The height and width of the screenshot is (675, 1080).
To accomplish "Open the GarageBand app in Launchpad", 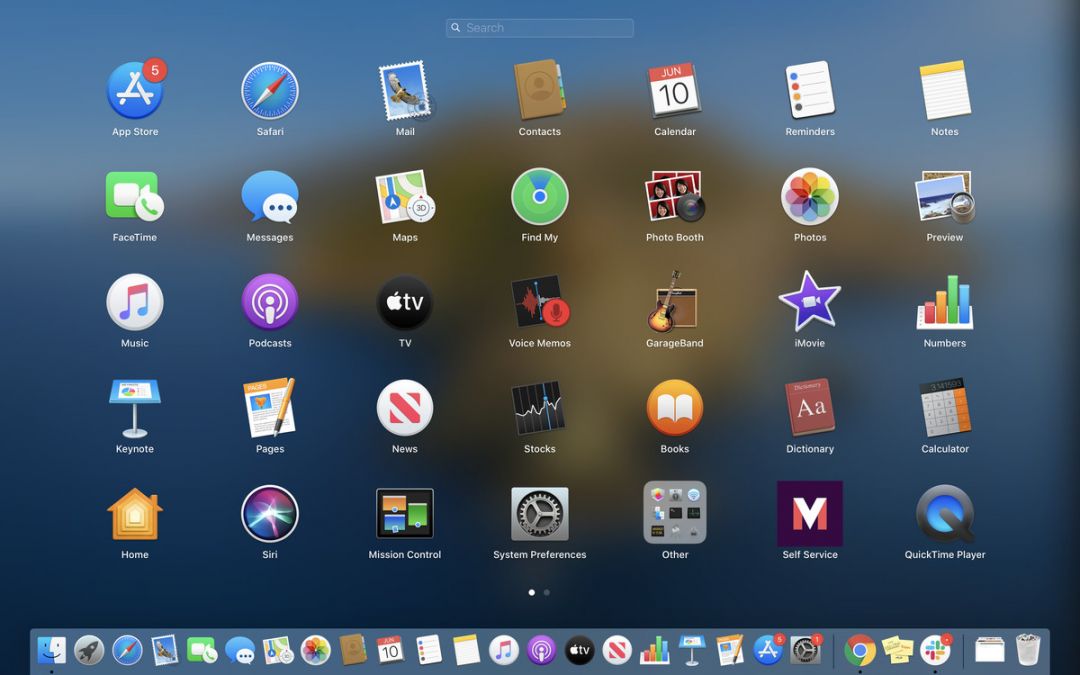I will click(675, 303).
